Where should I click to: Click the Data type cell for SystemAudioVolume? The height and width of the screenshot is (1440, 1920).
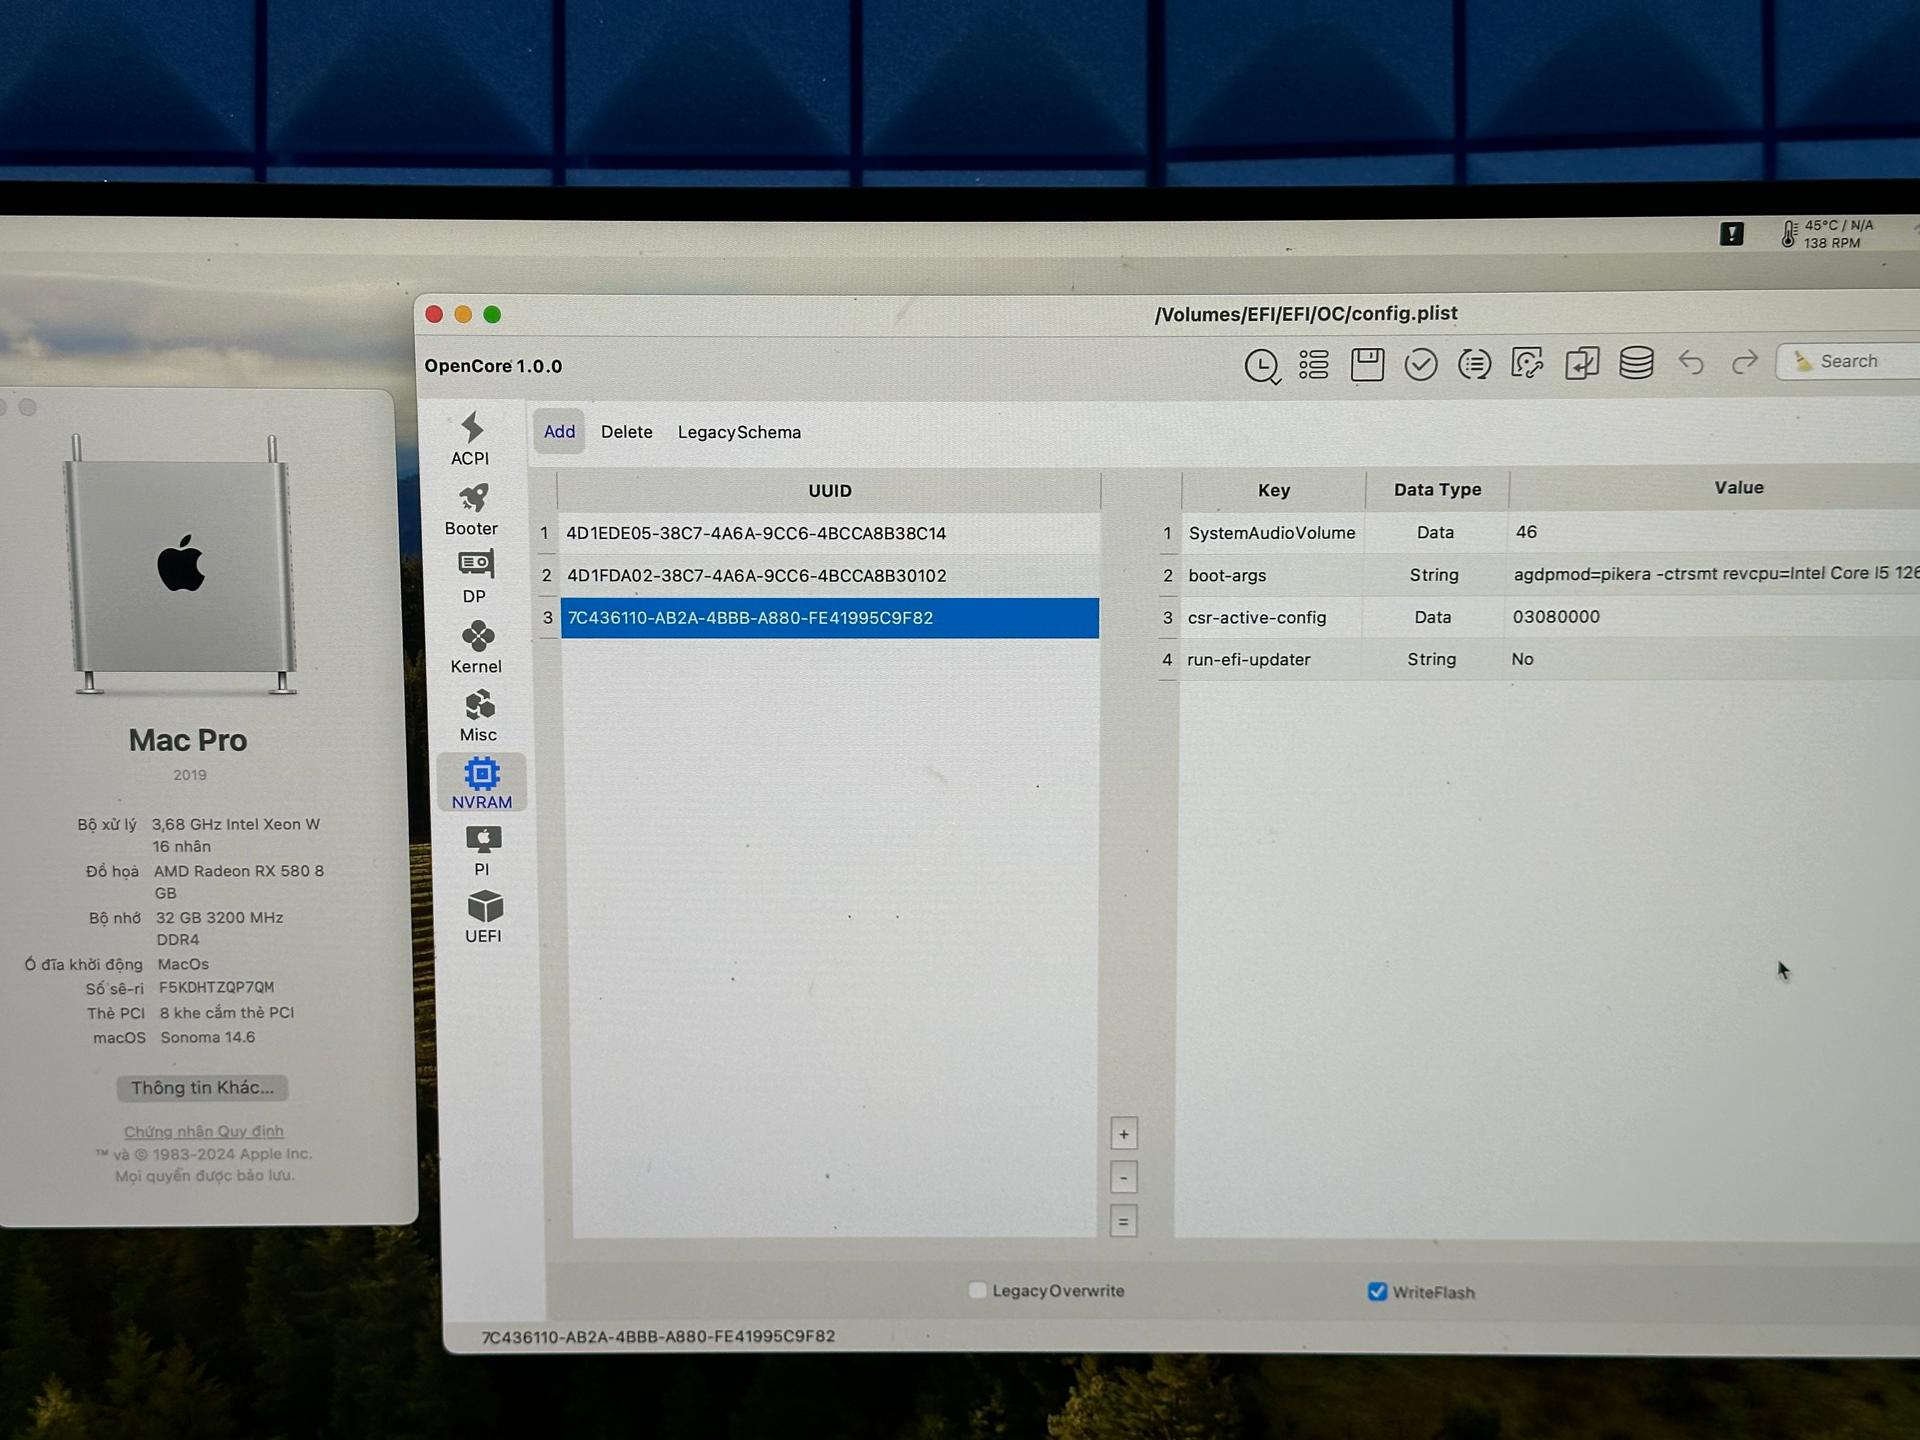pyautogui.click(x=1435, y=532)
